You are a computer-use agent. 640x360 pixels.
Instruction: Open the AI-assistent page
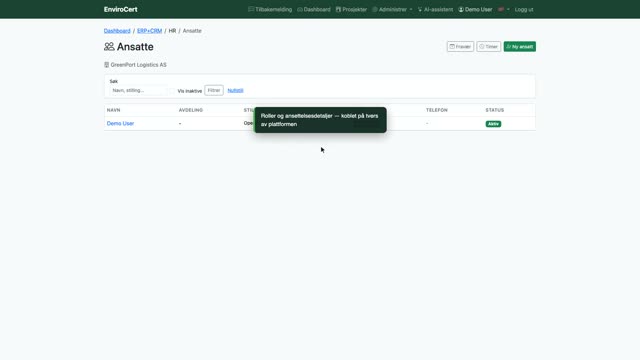coord(435,9)
